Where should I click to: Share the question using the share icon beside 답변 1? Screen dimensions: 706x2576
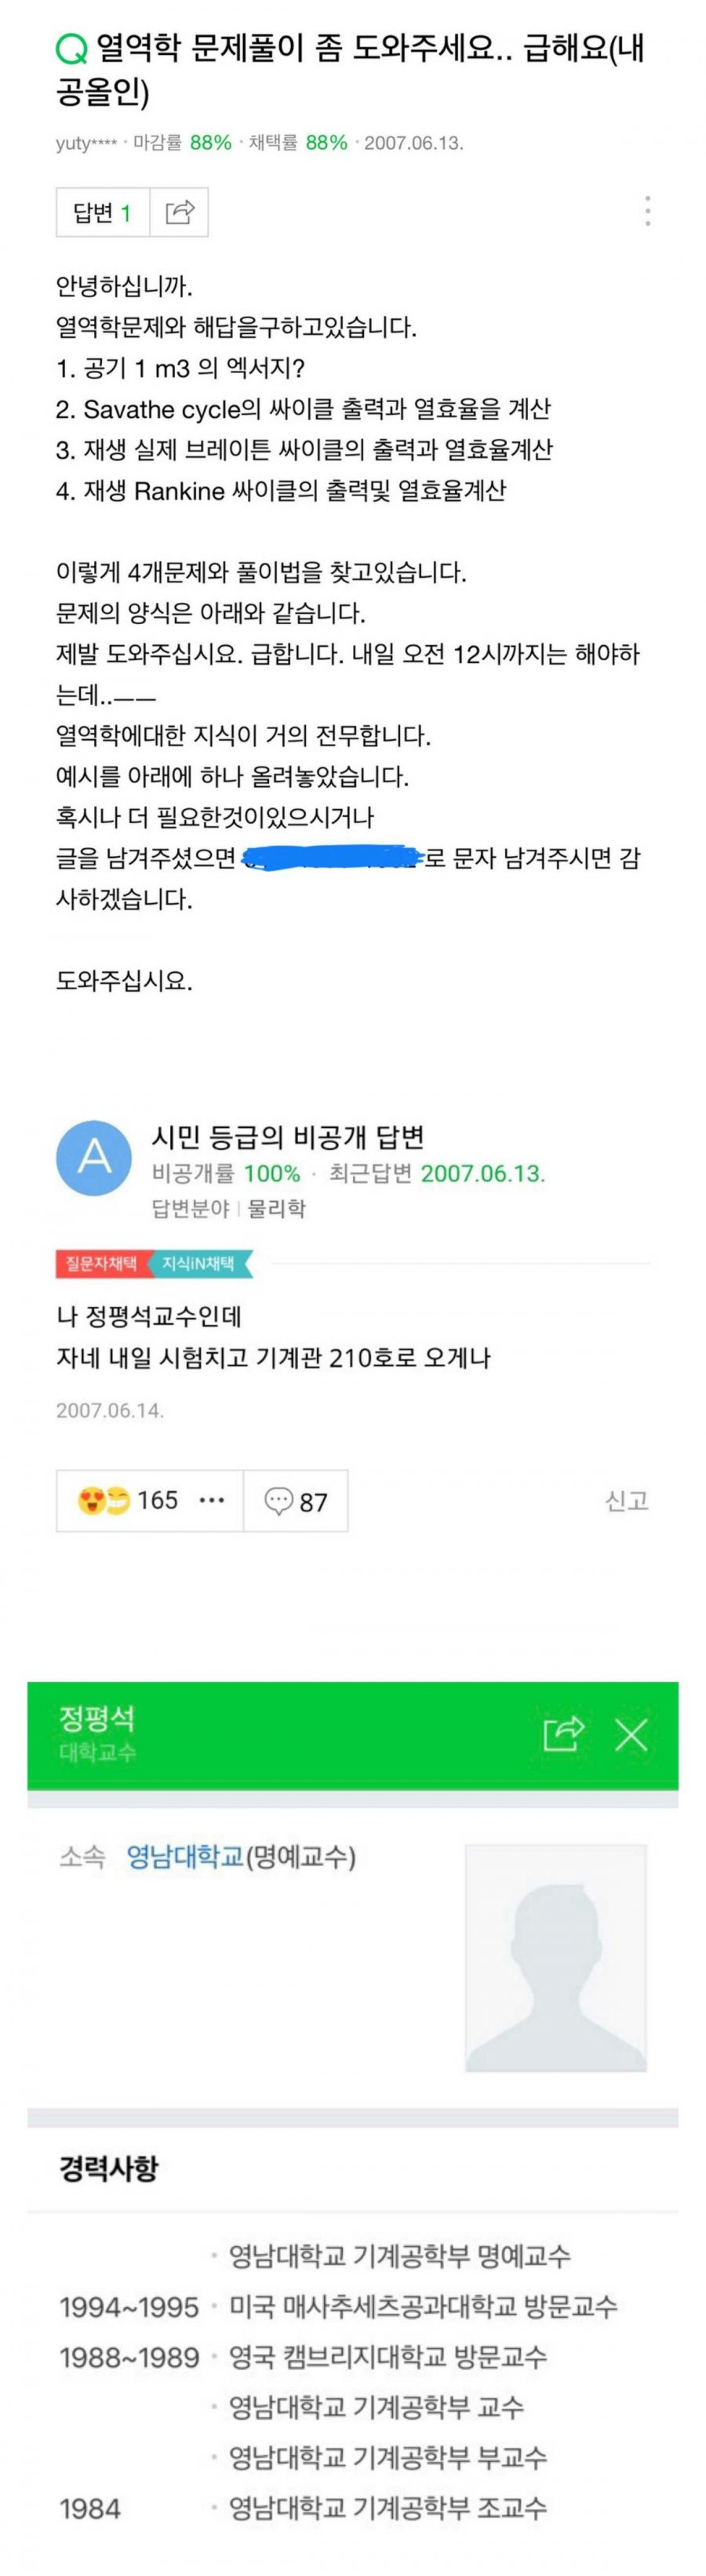coord(179,212)
